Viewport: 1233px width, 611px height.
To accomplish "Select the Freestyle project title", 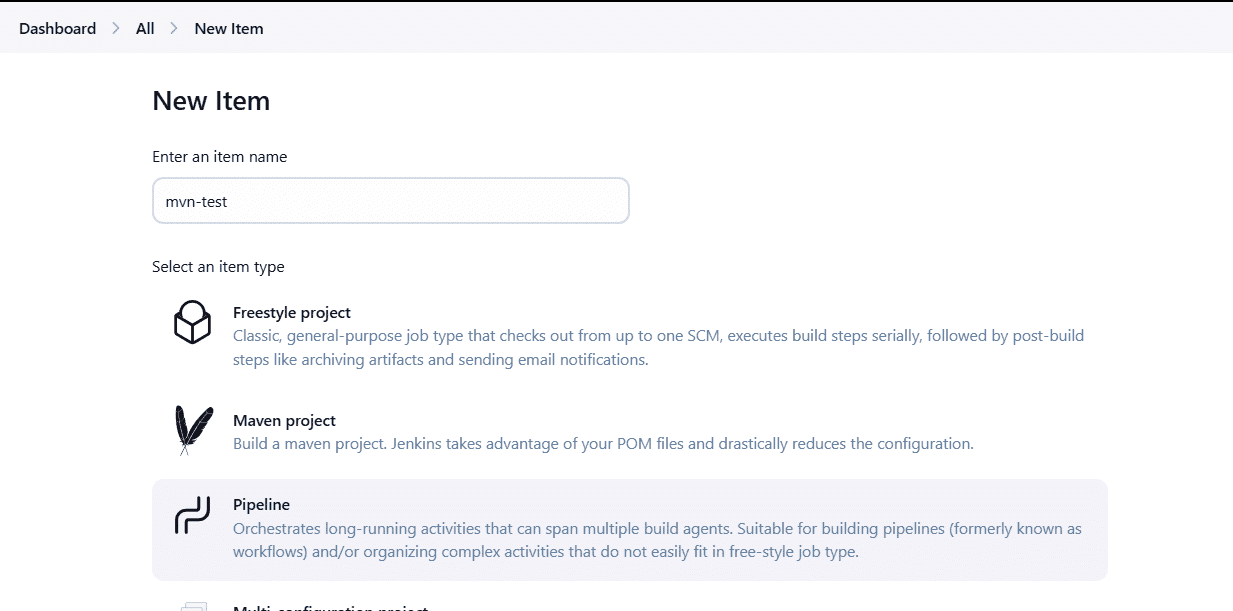I will [292, 313].
